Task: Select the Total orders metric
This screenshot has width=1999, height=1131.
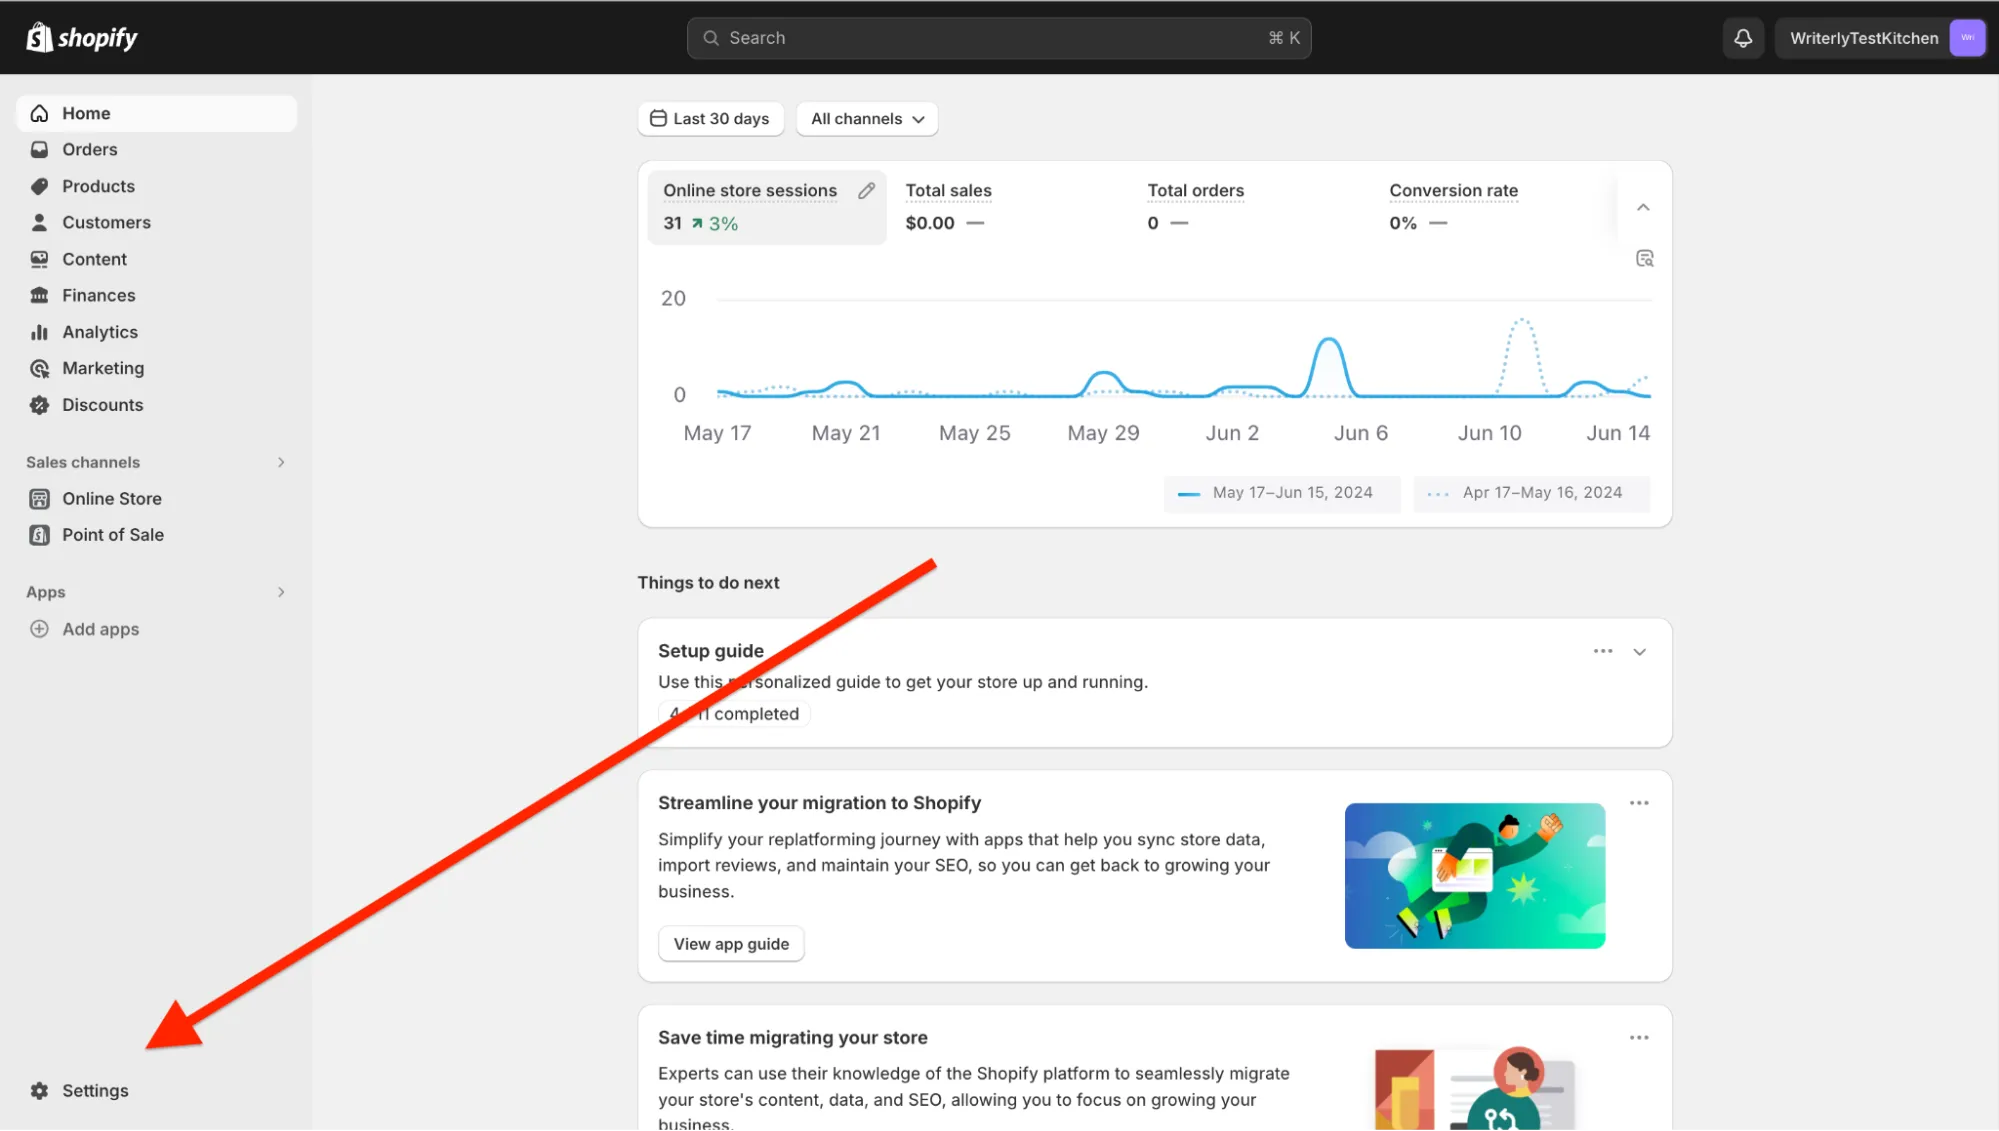Action: [1252, 207]
